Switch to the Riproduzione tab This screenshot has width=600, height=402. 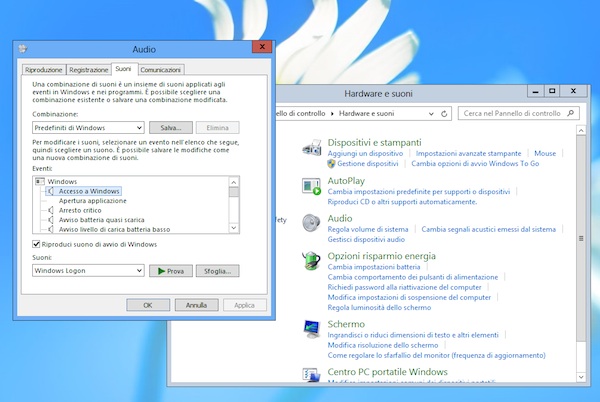click(x=44, y=70)
